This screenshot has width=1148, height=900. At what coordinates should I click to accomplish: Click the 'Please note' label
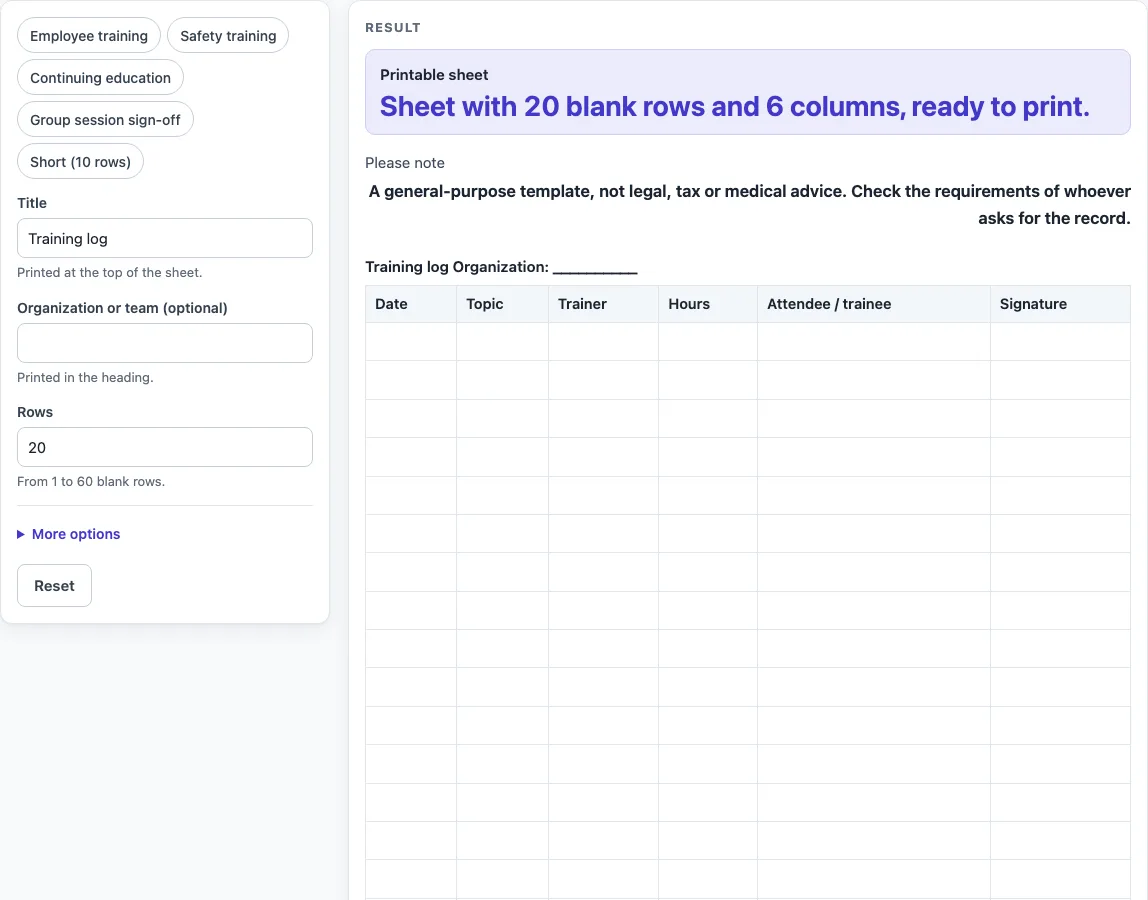(x=405, y=163)
